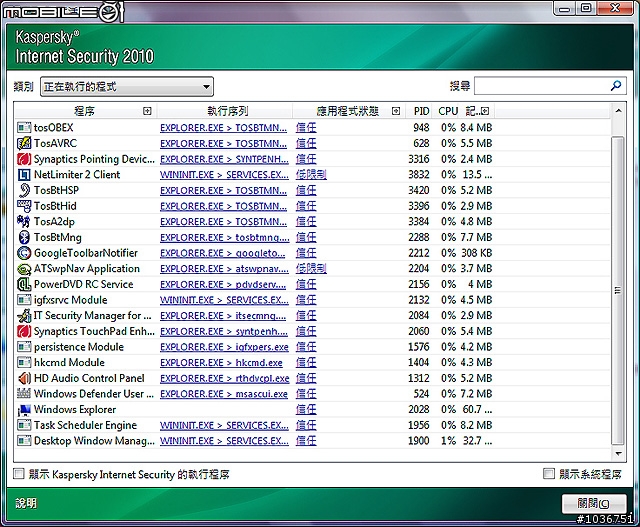Open trust status dropdown for Desktop Window Manager
Image resolution: width=640 pixels, height=527 pixels.
pyautogui.click(x=306, y=440)
